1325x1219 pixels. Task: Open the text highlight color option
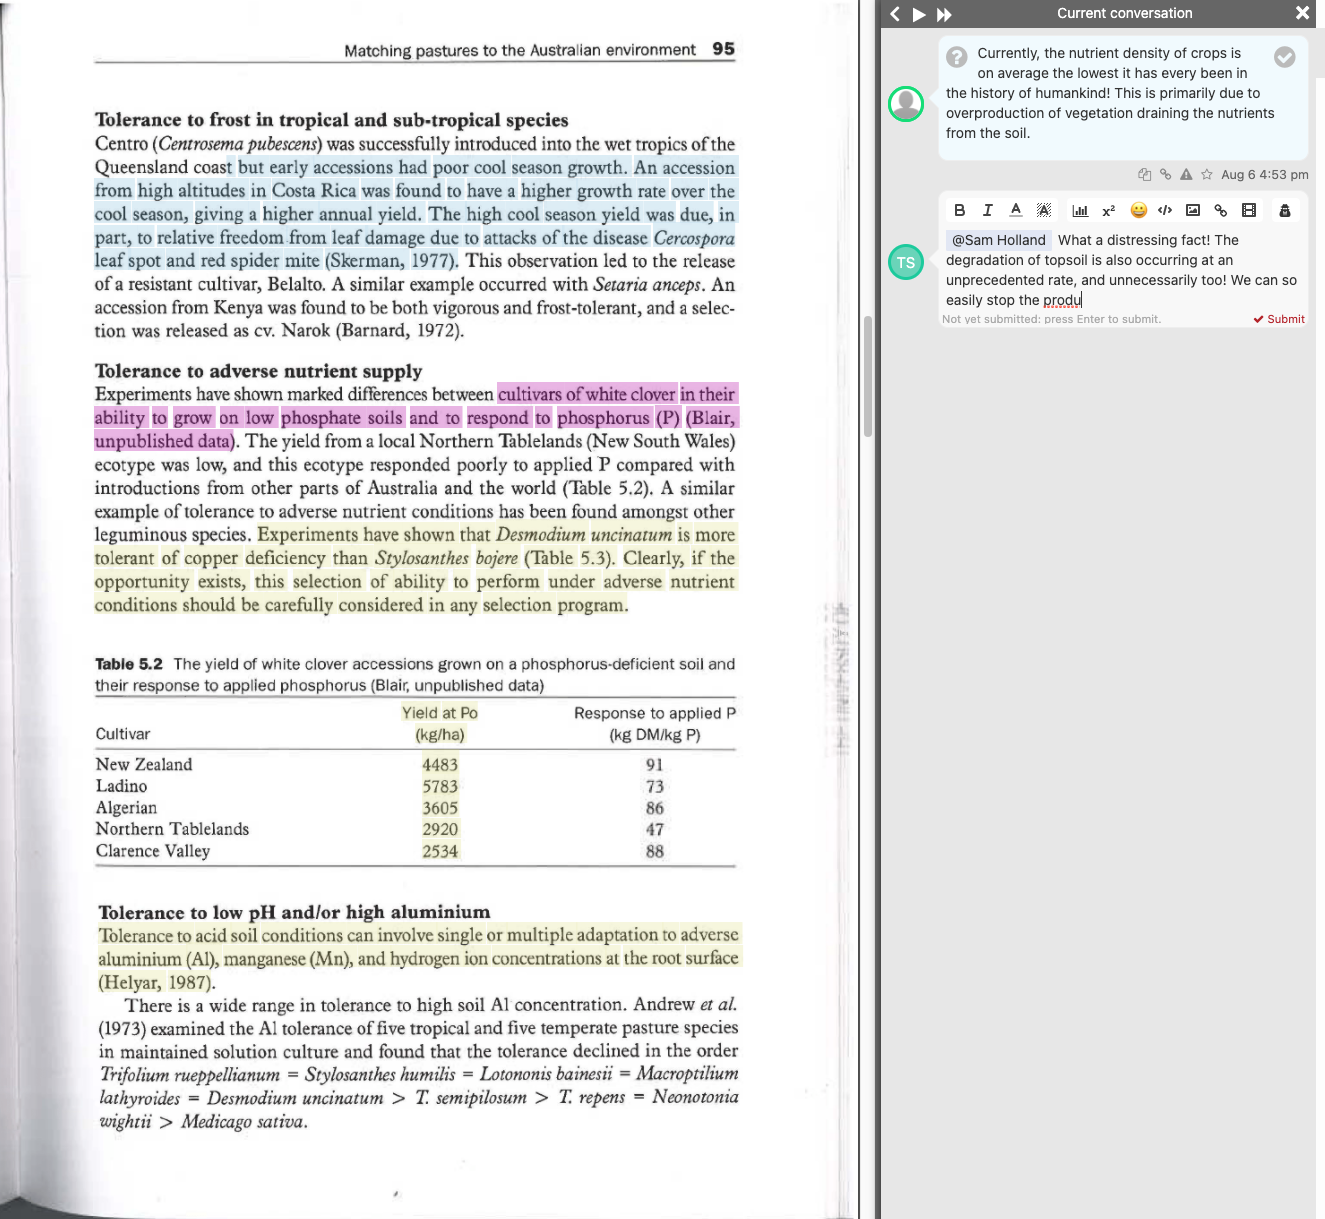coord(1044,210)
